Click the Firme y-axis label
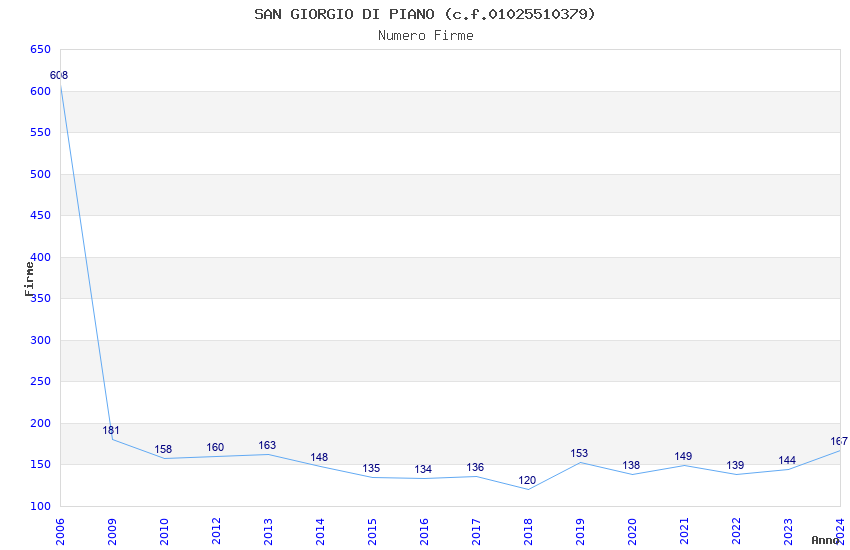 point(29,279)
